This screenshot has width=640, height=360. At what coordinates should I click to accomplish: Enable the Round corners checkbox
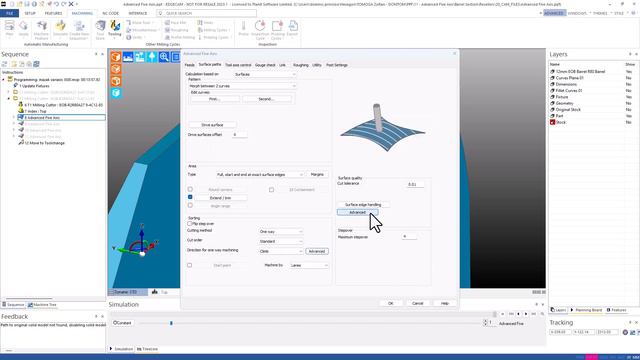tap(190, 189)
